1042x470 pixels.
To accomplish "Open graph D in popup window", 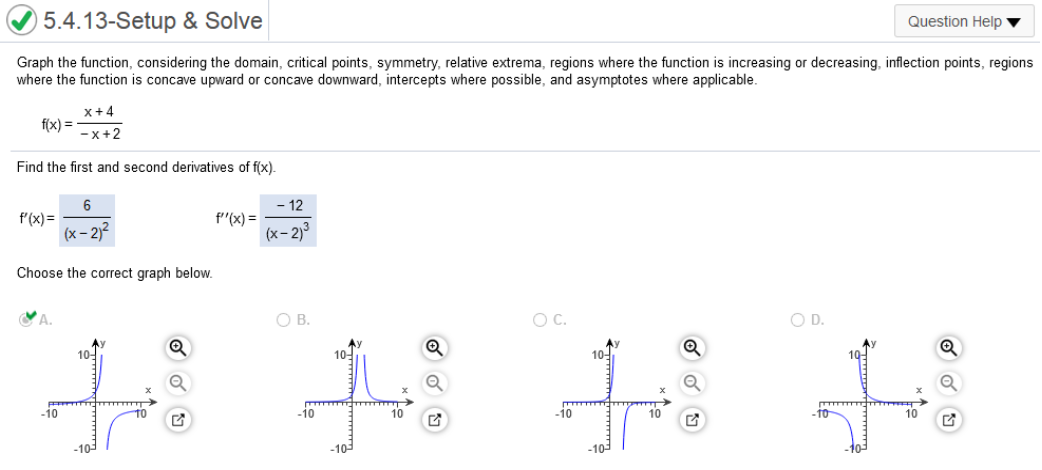I will (949, 419).
